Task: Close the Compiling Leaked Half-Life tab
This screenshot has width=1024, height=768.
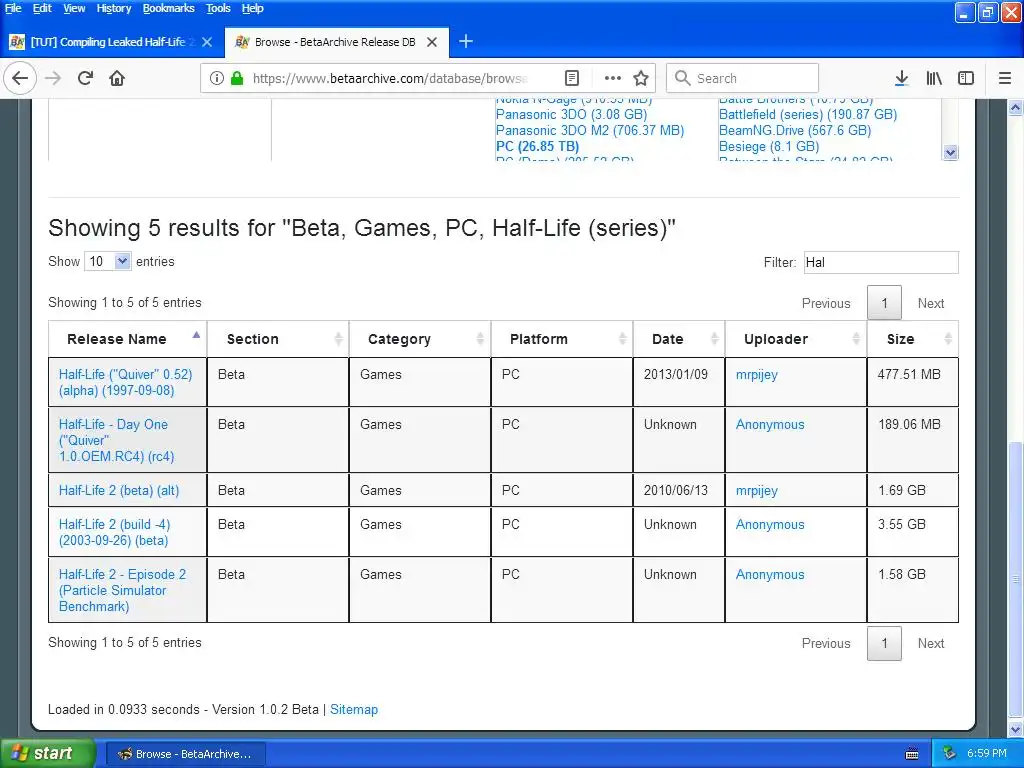Action: point(207,42)
